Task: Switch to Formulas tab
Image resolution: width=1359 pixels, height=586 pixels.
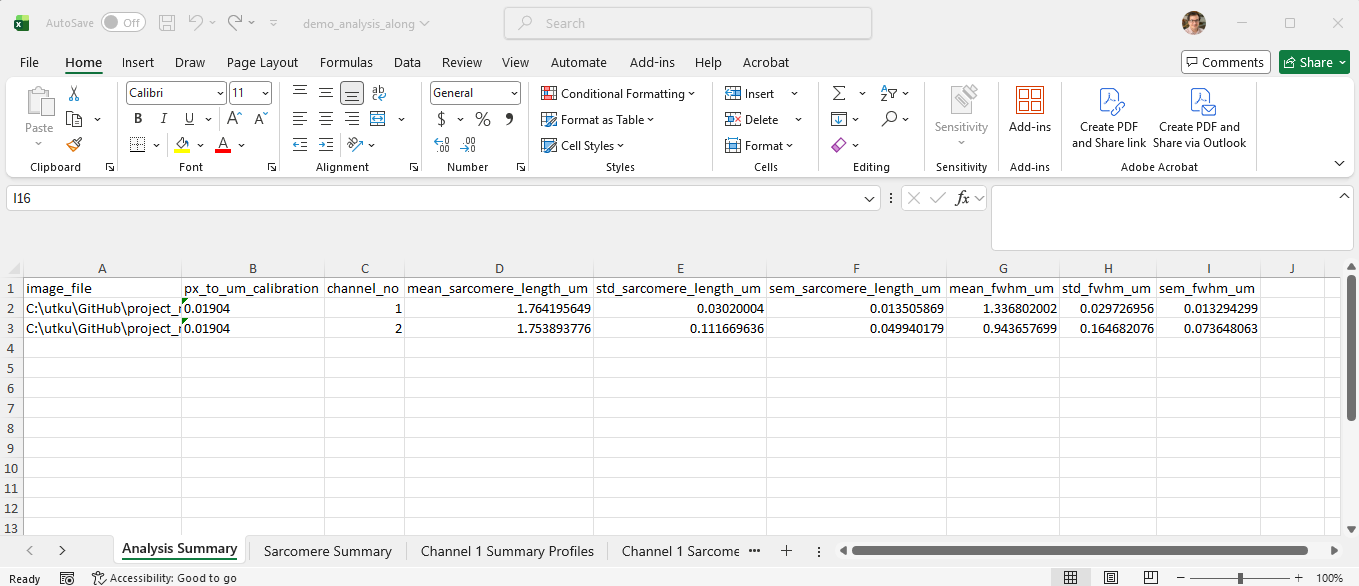Action: click(x=346, y=62)
